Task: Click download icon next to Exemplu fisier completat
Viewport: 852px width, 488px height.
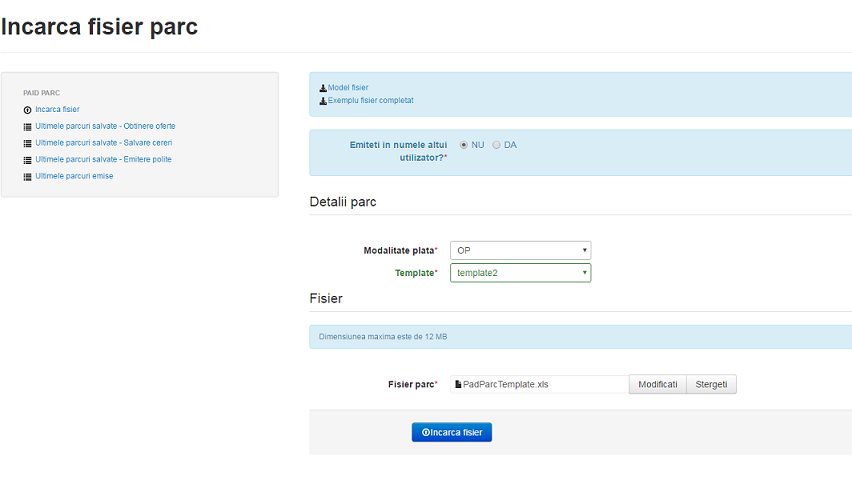Action: pos(323,101)
